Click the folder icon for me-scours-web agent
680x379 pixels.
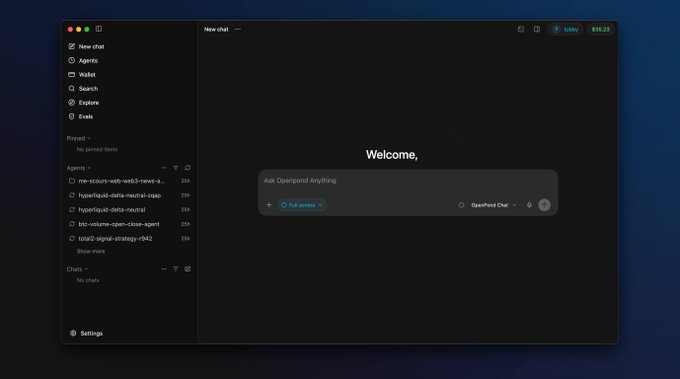[x=72, y=181]
